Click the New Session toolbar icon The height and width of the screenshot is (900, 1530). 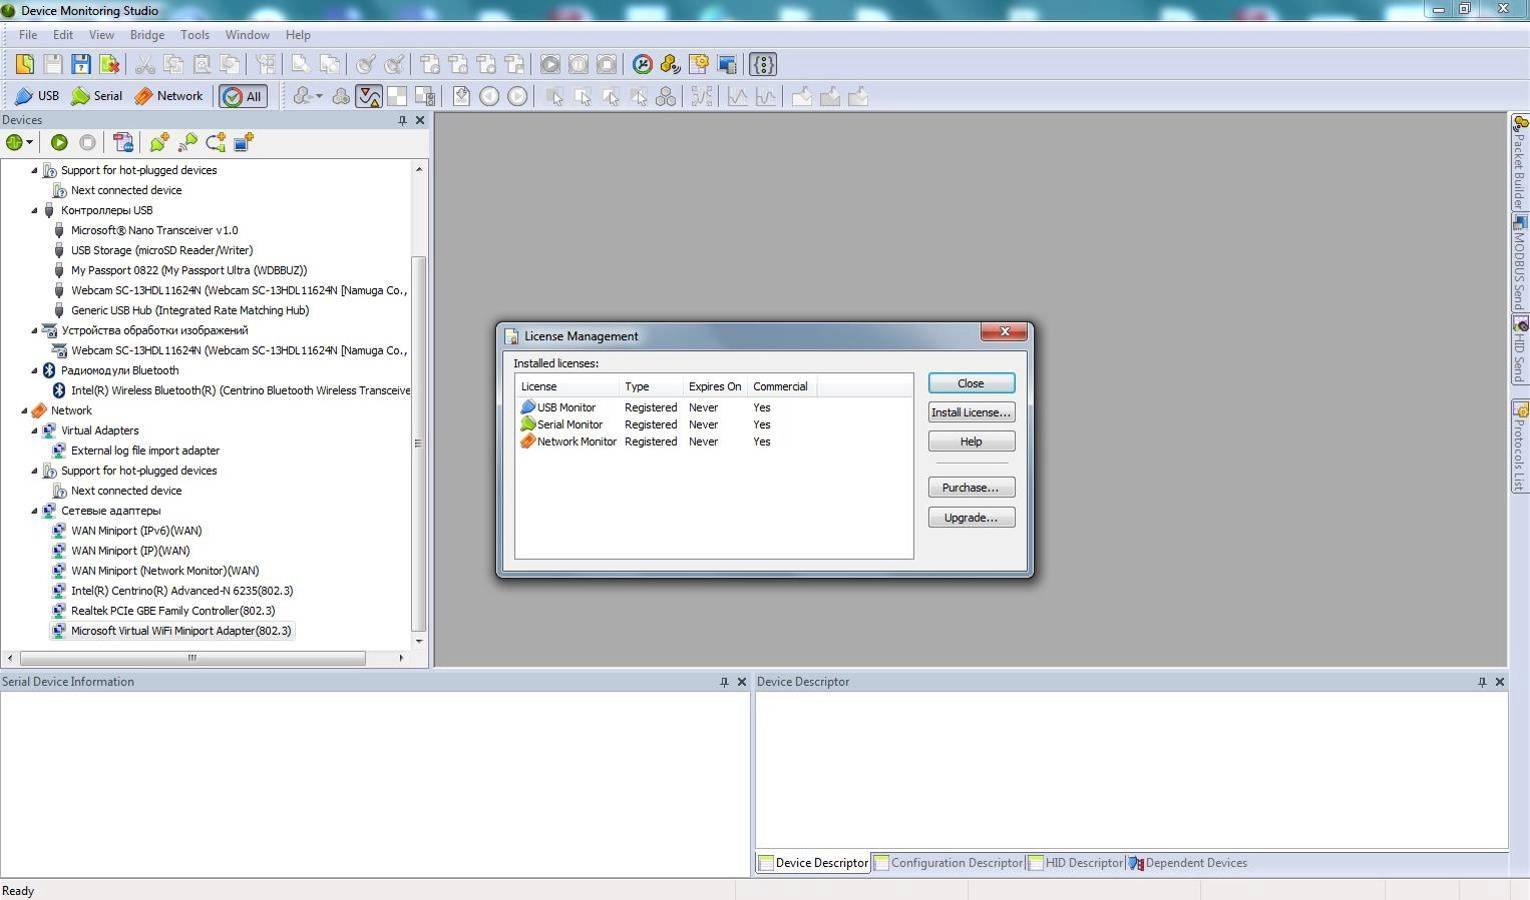pos(25,64)
